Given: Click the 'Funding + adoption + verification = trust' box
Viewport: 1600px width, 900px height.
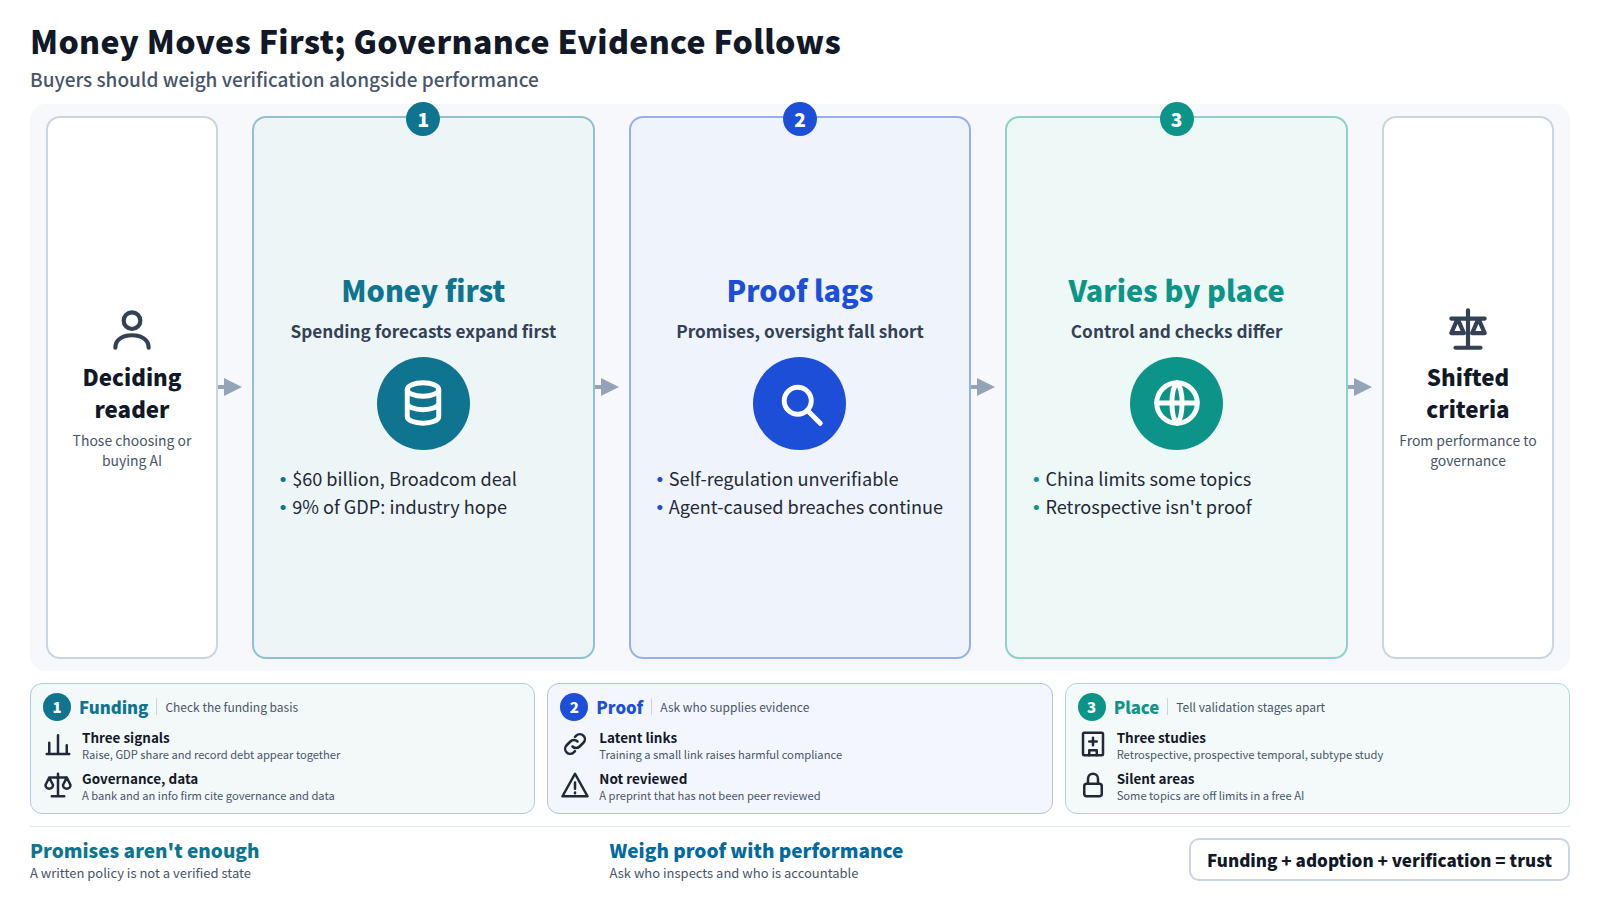Looking at the screenshot, I should pos(1379,860).
